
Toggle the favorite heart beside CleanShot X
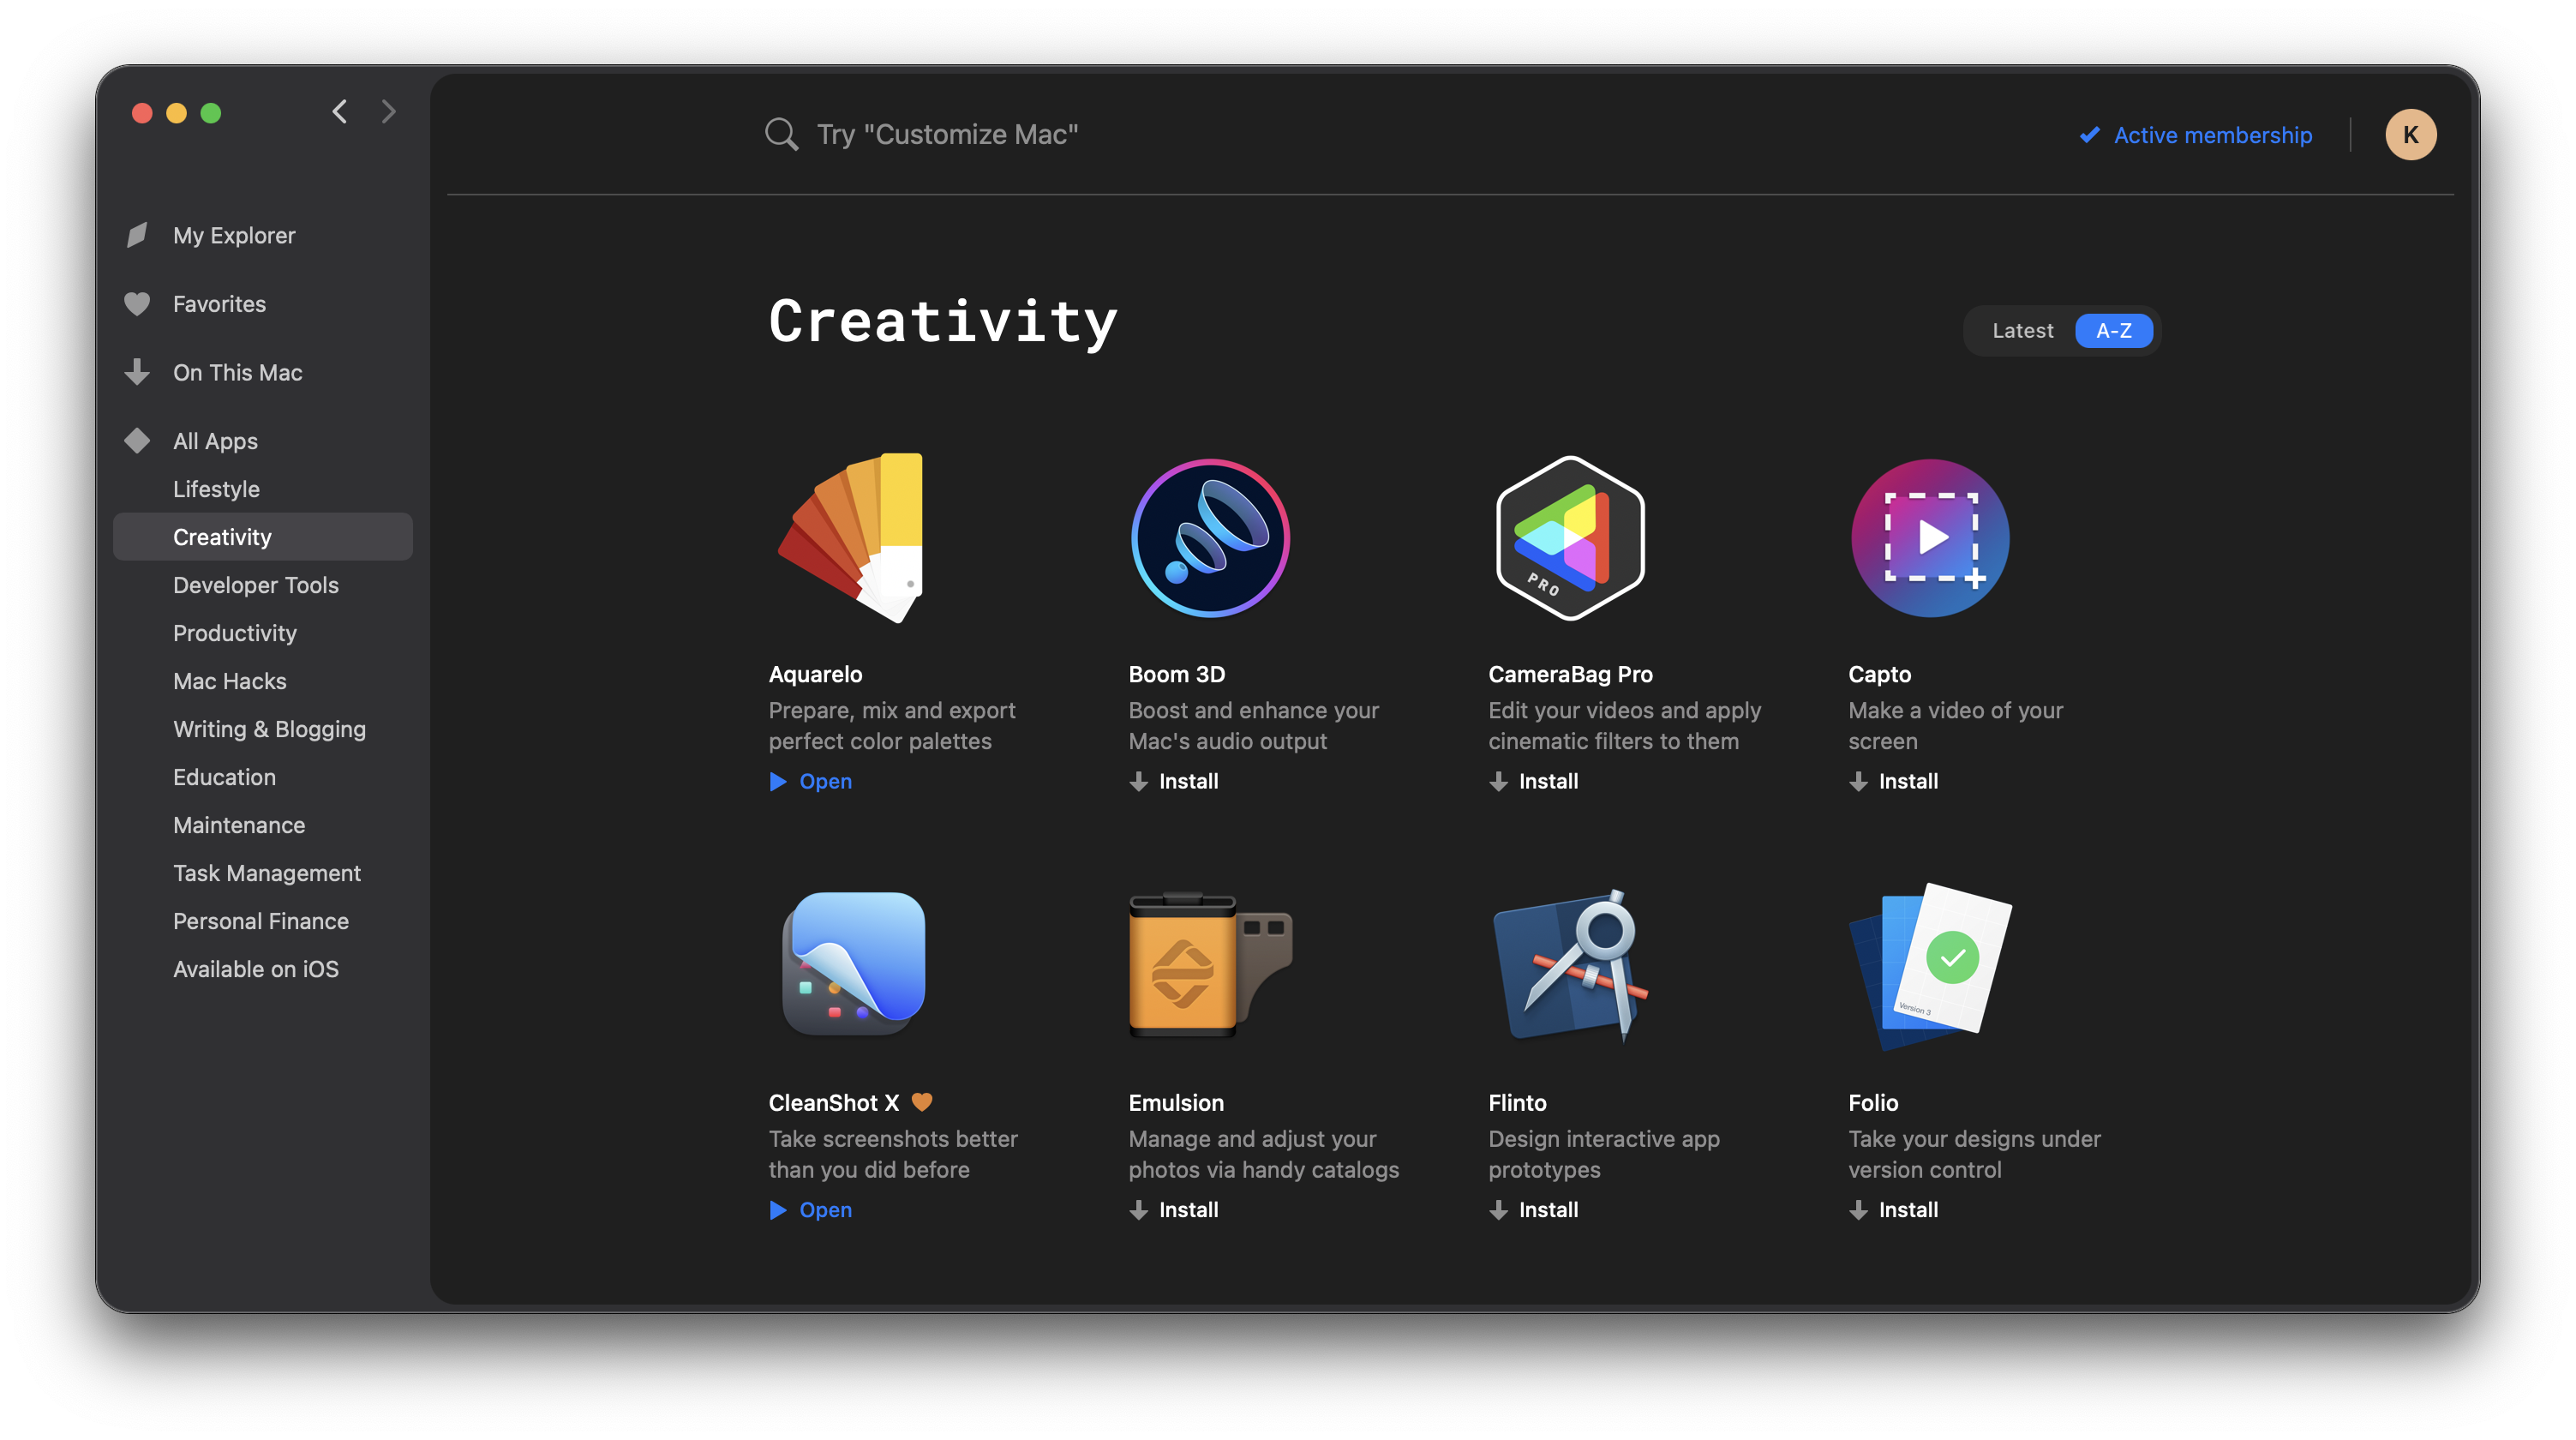(922, 1101)
